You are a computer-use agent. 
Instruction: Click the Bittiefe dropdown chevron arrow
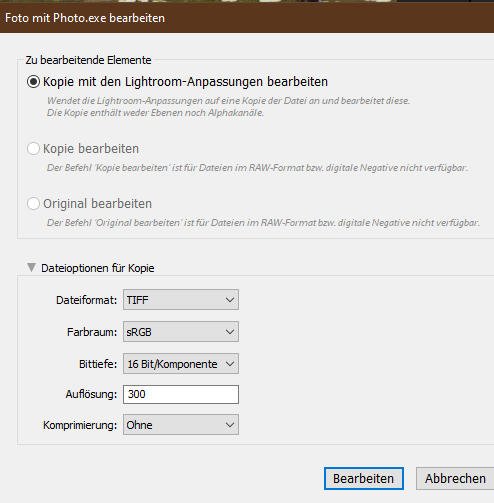pyautogui.click(x=230, y=364)
